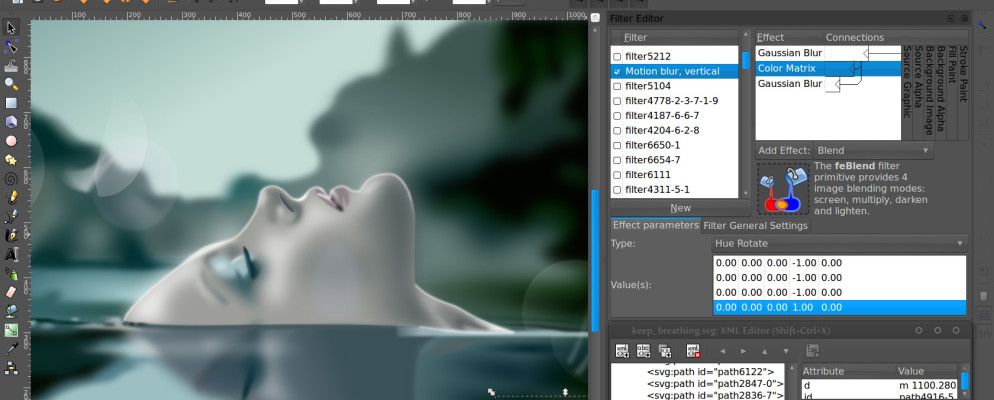Image resolution: width=994 pixels, height=400 pixels.
Task: Switch to Filter General Settings tab
Action: click(x=755, y=225)
